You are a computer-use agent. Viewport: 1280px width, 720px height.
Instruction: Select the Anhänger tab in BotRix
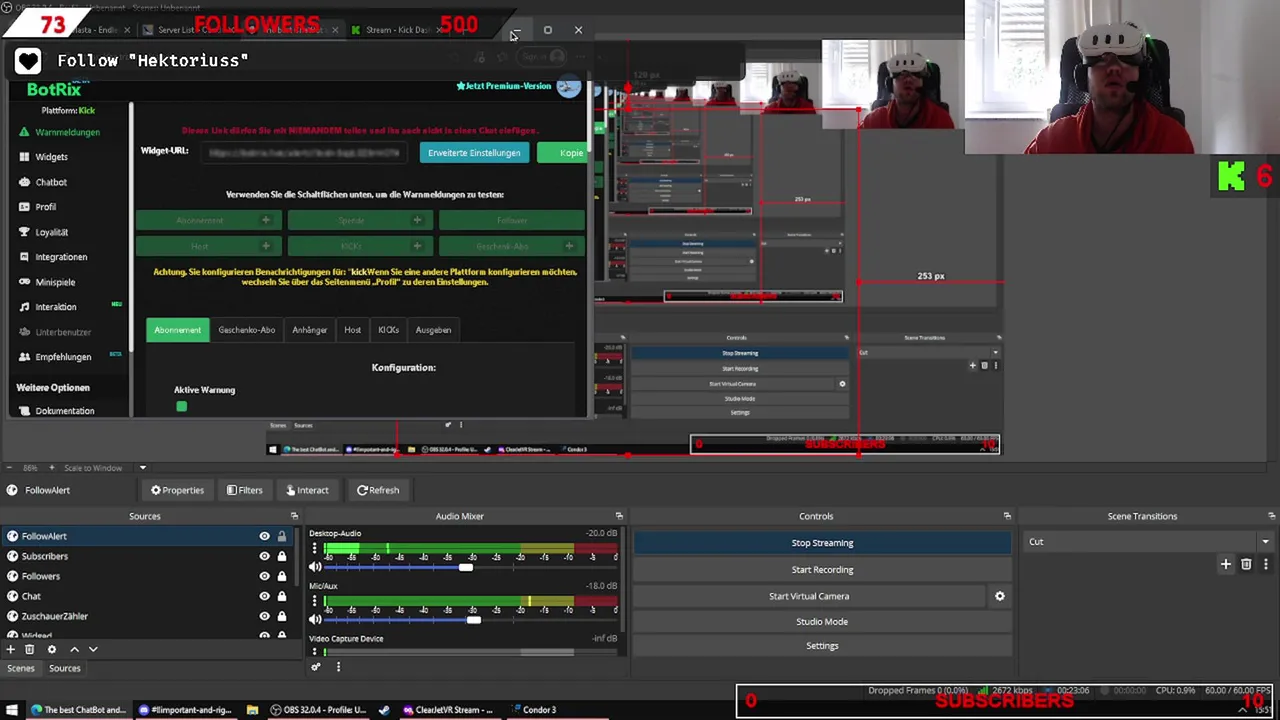click(x=309, y=330)
